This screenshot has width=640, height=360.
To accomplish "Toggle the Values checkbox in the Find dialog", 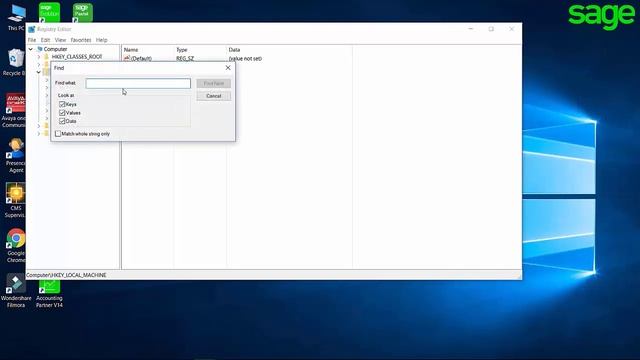I will coord(62,113).
